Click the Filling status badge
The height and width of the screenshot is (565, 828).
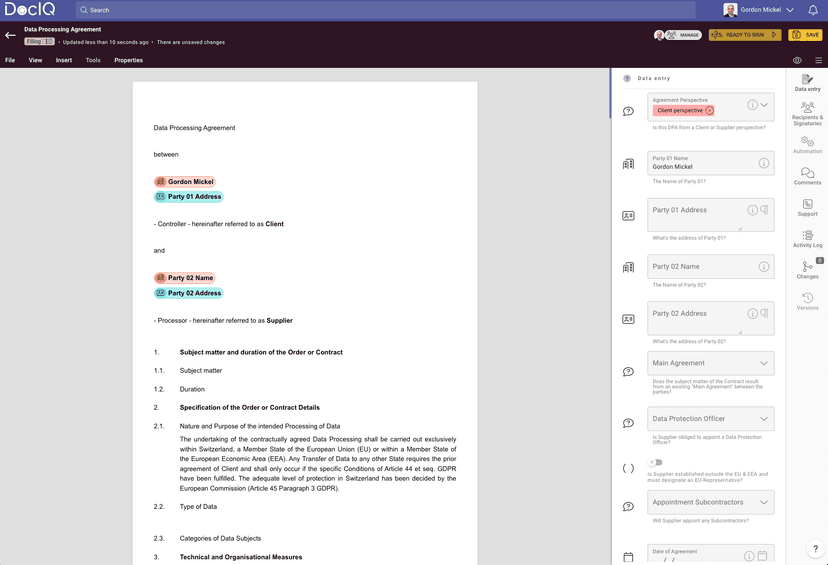coord(39,41)
